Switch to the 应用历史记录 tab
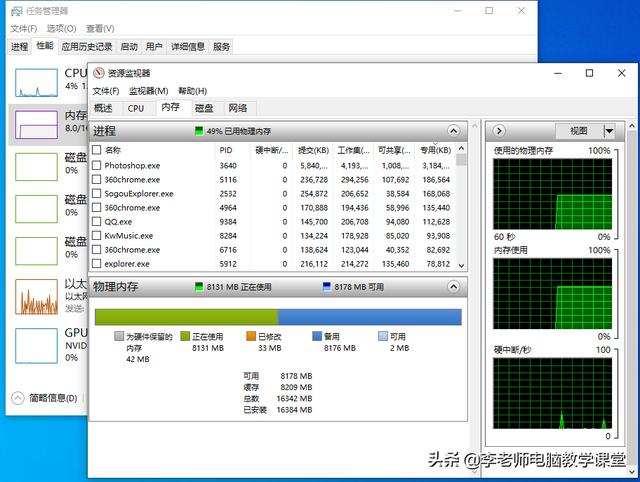Image resolution: width=640 pixels, height=482 pixels. (87, 47)
